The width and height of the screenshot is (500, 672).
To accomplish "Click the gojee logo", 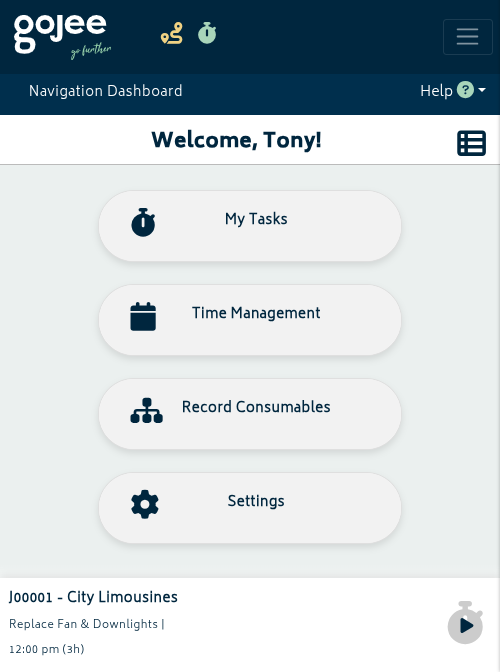I will [62, 36].
